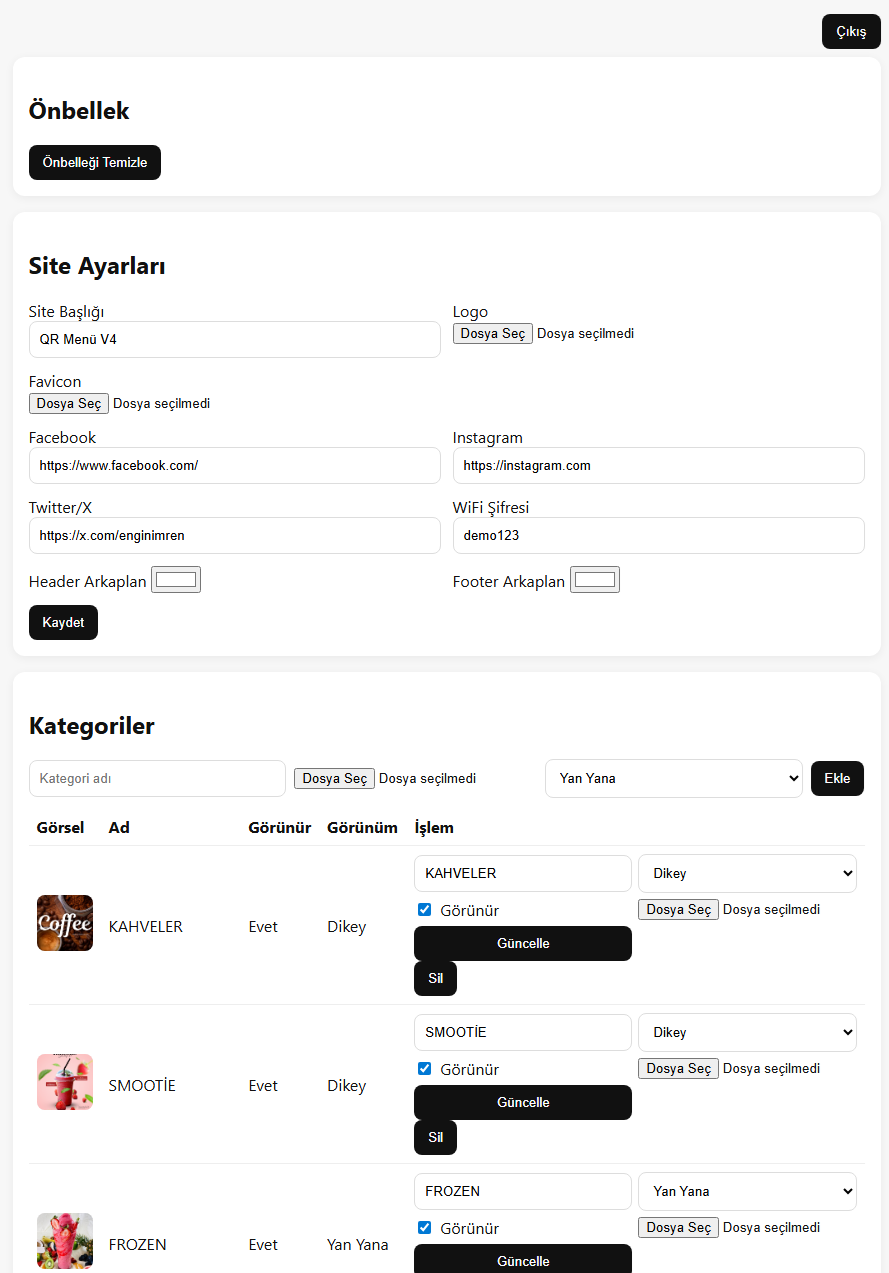
Task: Click the FROZEN category thumbnail image
Action: tap(65, 1241)
